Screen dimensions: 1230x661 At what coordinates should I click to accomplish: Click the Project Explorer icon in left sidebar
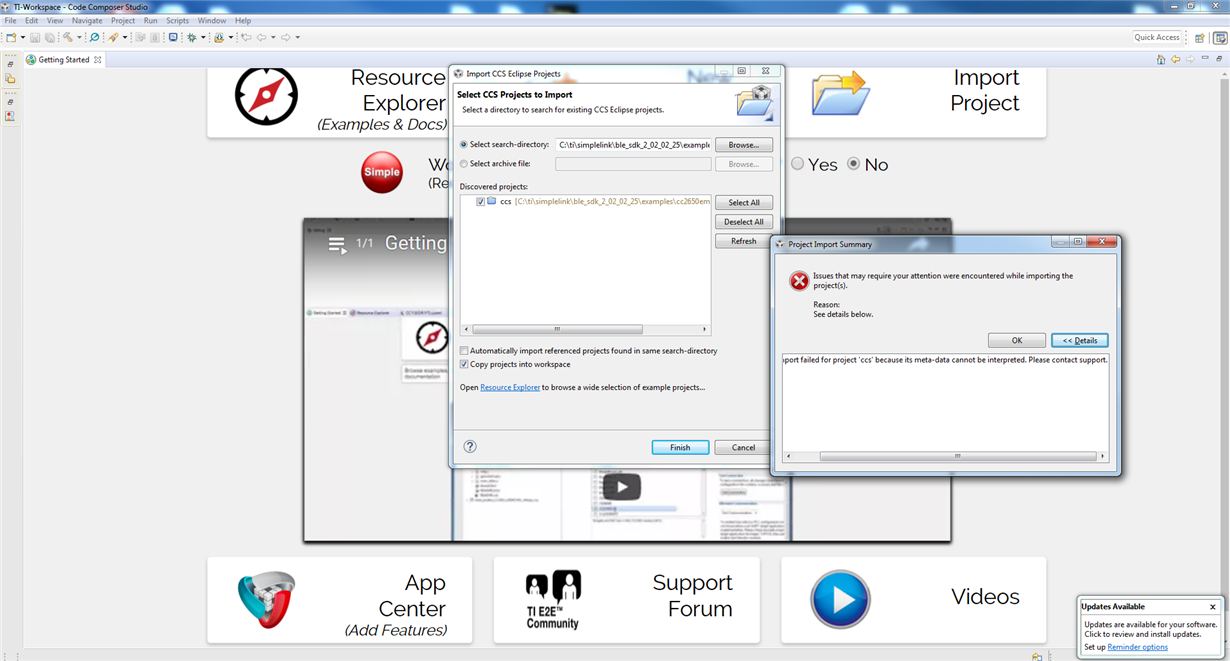10,78
